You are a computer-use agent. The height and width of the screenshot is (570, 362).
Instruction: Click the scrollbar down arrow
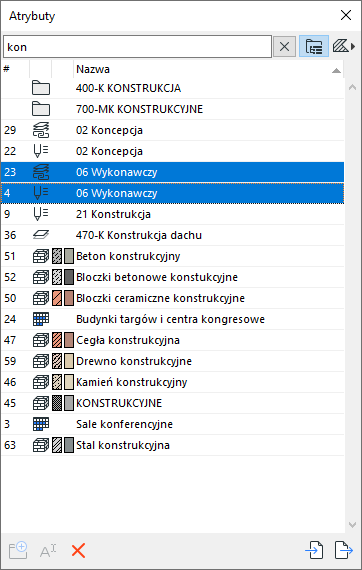(352, 525)
